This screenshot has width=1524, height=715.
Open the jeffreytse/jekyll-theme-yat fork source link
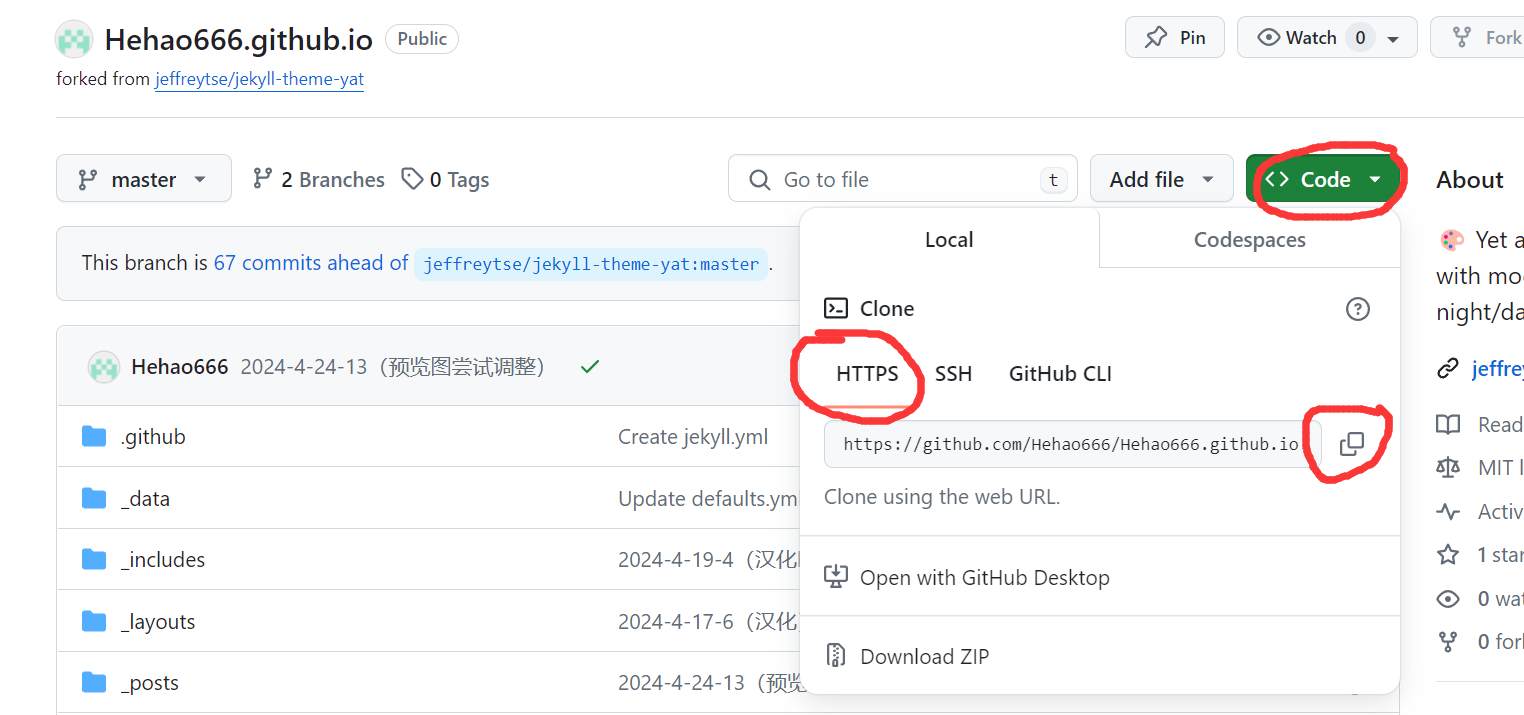(259, 79)
